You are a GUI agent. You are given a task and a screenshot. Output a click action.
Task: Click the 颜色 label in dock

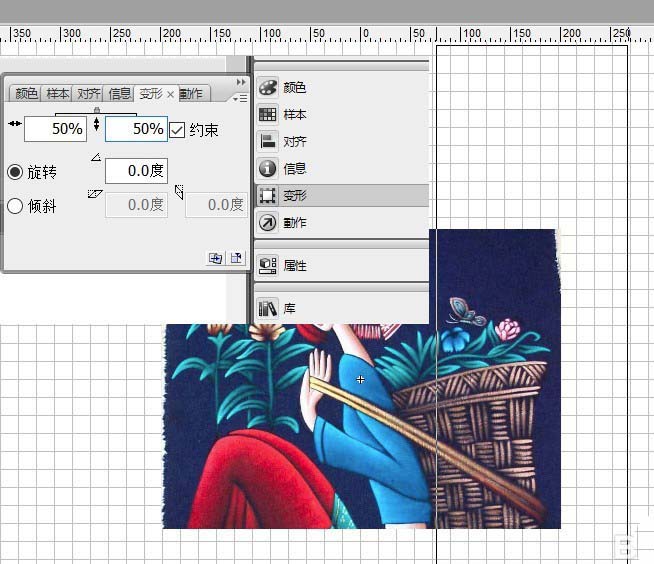click(x=295, y=87)
